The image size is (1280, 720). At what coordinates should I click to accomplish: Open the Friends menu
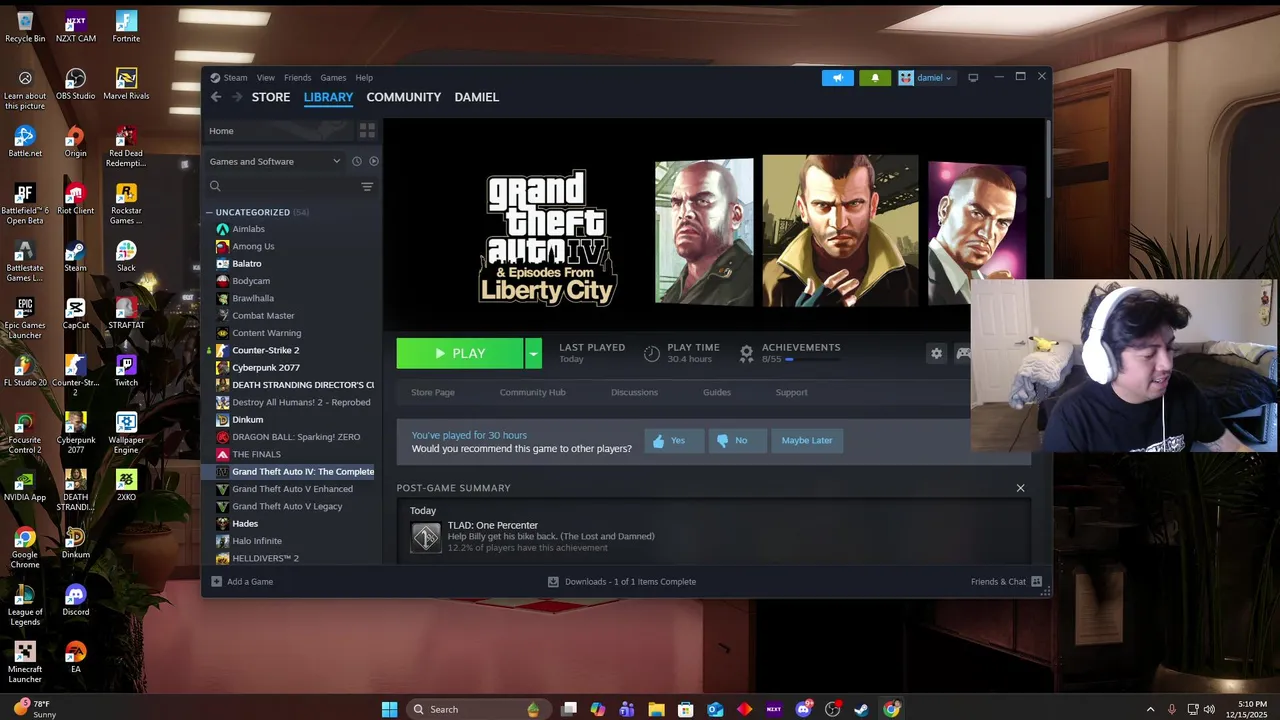(x=297, y=78)
